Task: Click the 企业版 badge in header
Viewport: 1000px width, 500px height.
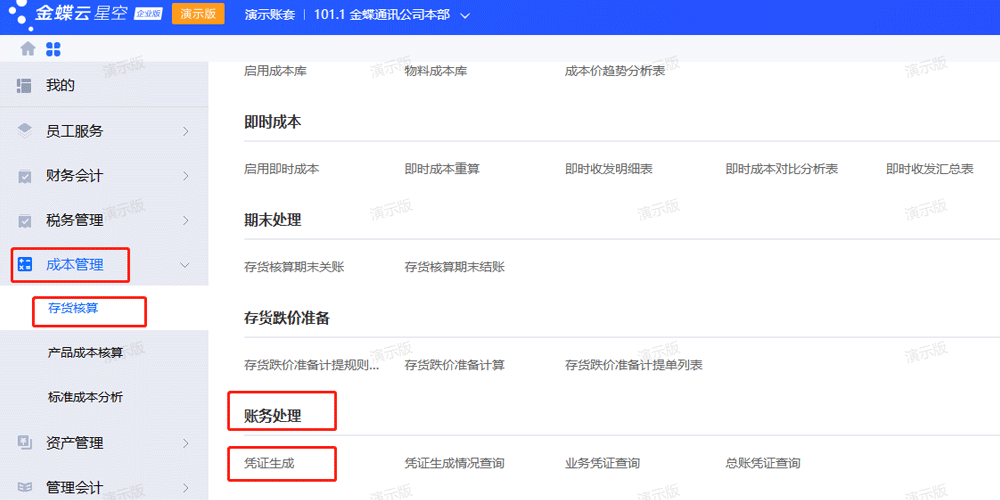Action: click(x=149, y=15)
